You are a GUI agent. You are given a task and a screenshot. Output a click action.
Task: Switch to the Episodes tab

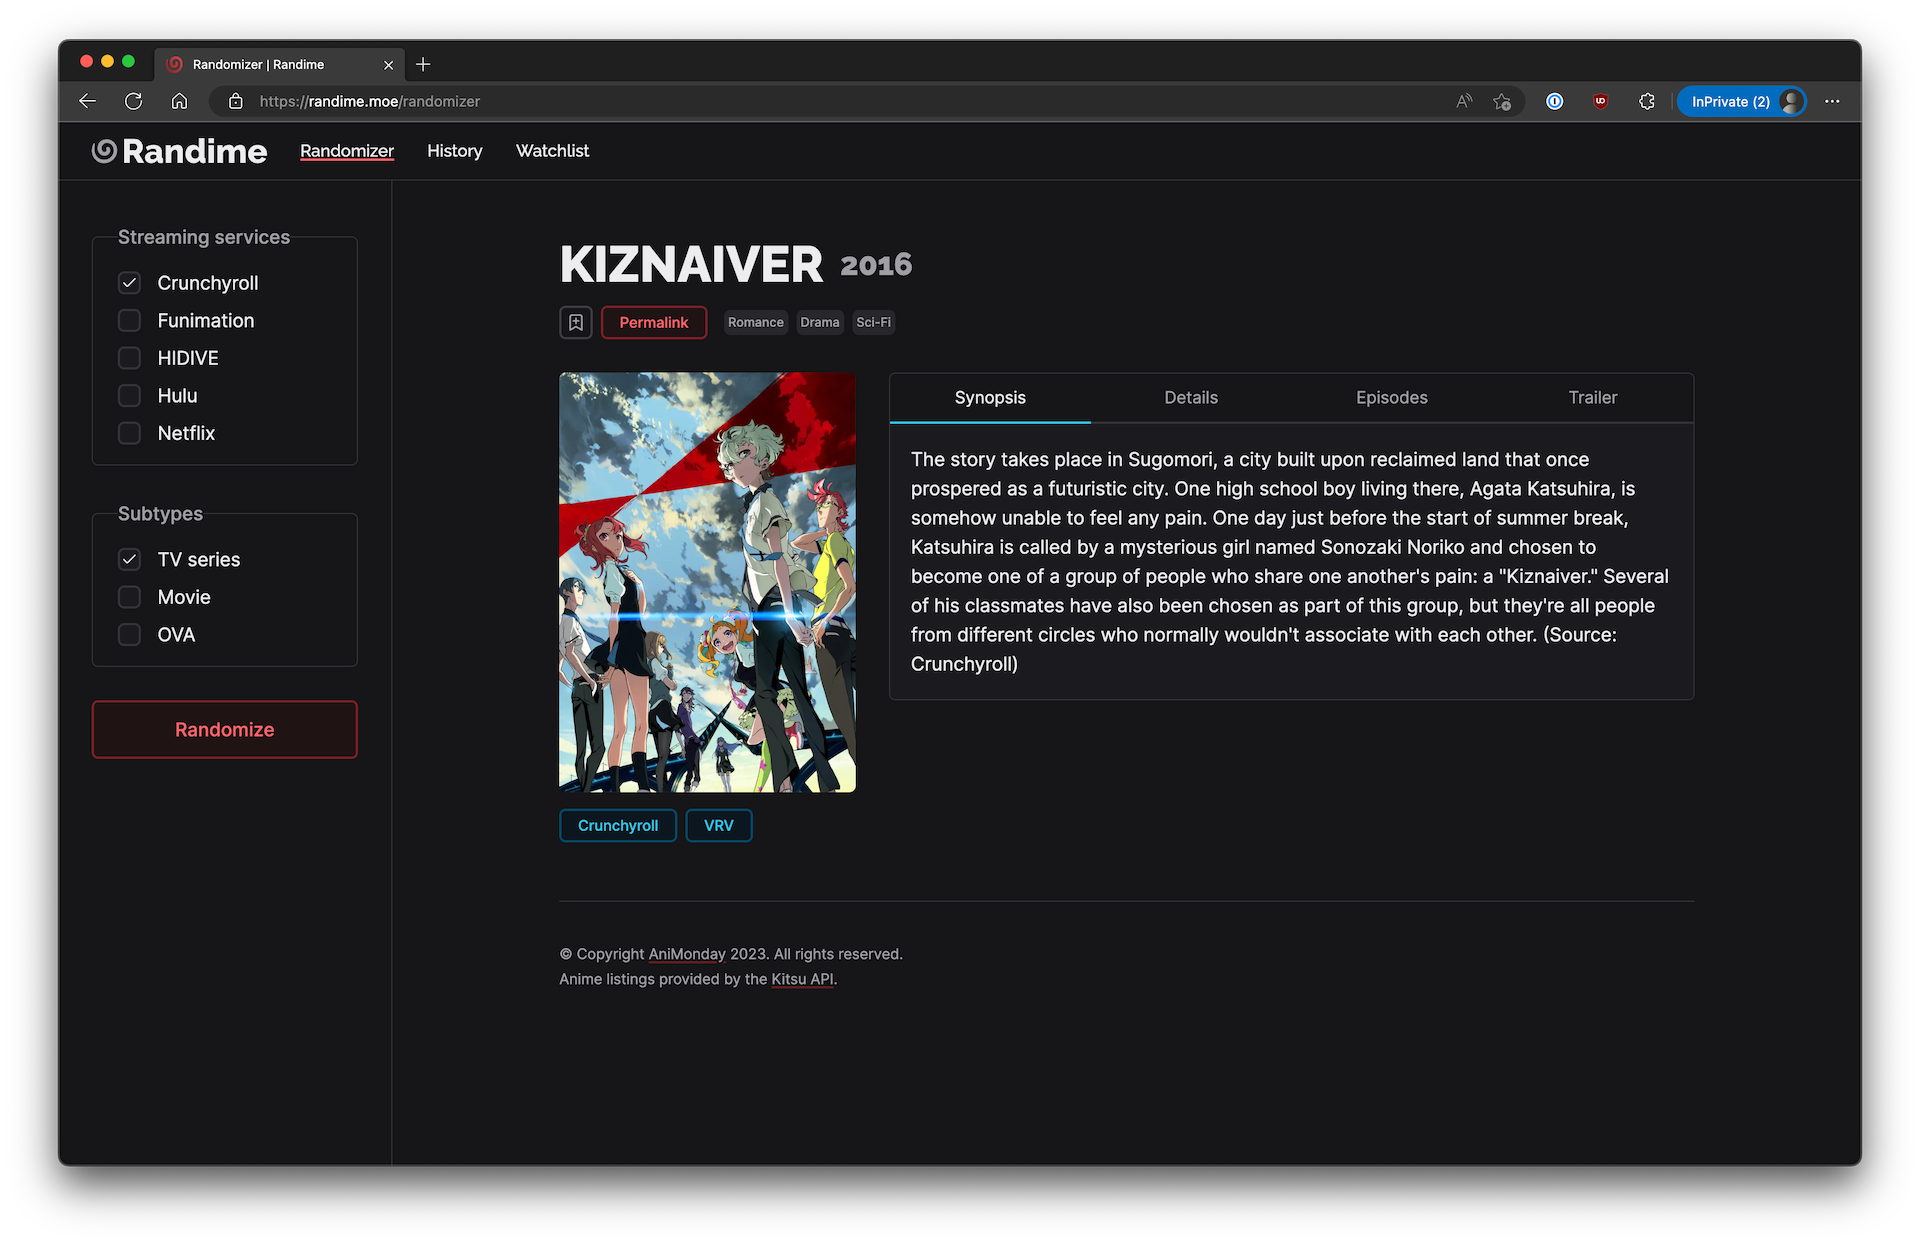1392,398
